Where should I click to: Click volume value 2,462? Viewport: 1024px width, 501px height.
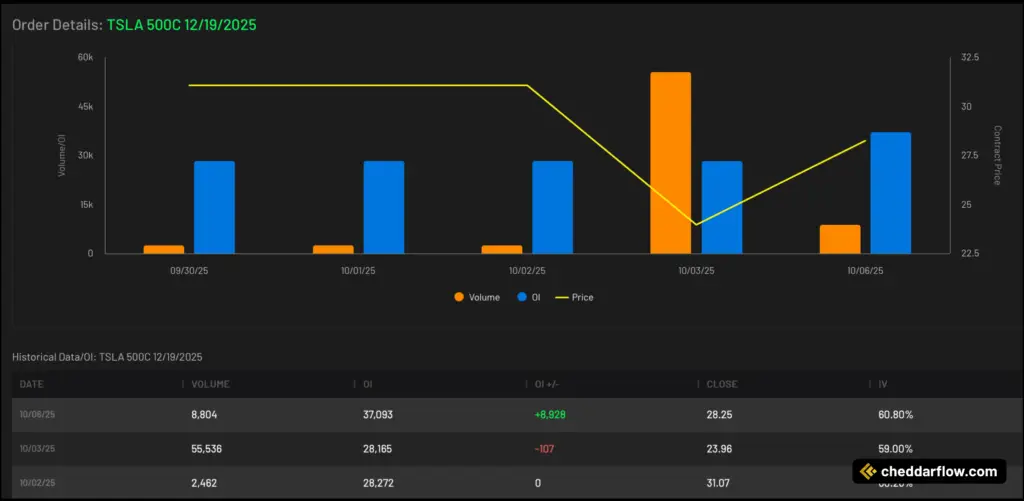tap(204, 483)
